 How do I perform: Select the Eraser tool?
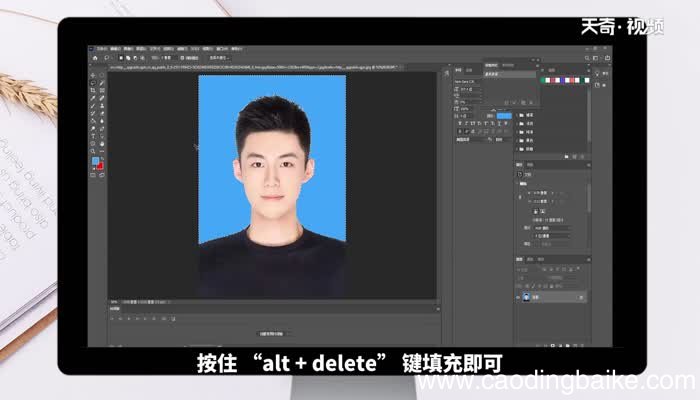pyautogui.click(x=102, y=114)
